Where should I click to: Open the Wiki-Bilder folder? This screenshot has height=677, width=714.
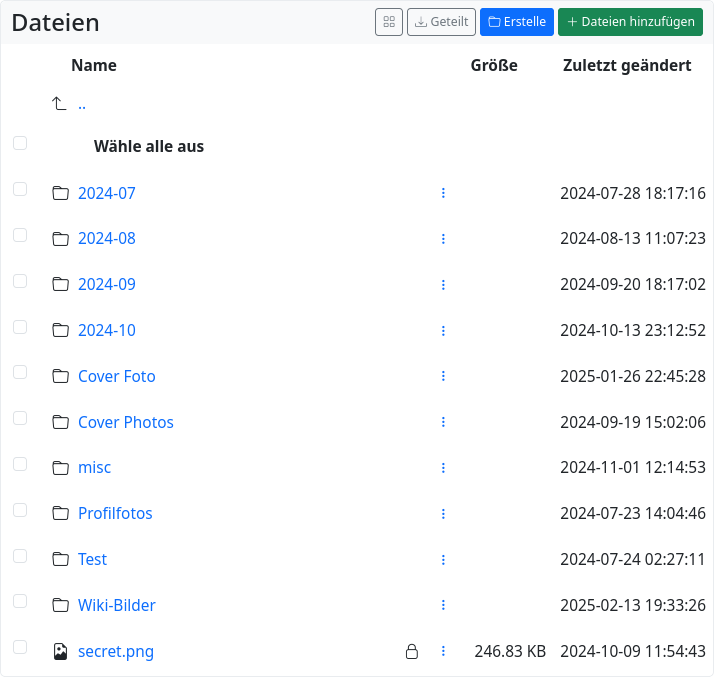pyautogui.click(x=117, y=605)
